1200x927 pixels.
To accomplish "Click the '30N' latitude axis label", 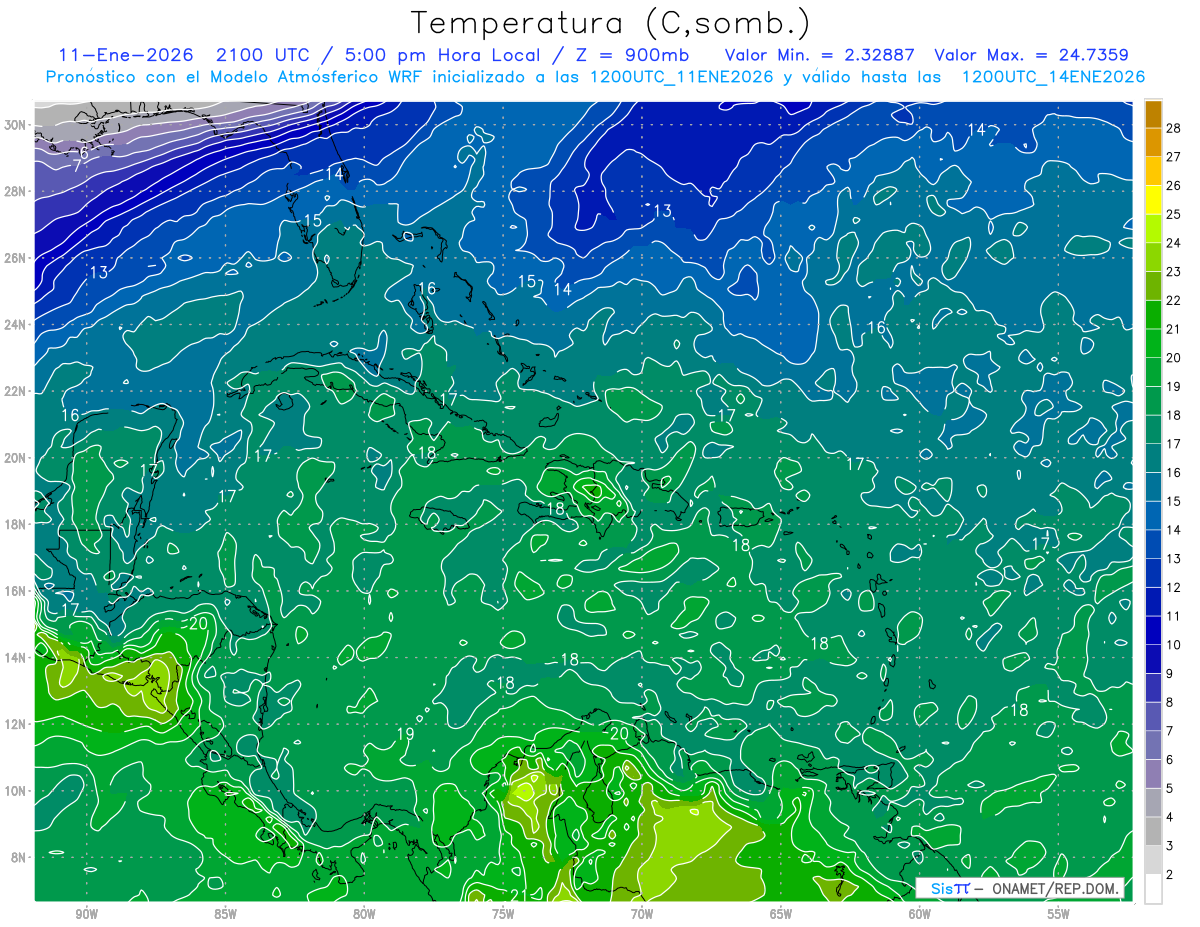I will 17,124.
